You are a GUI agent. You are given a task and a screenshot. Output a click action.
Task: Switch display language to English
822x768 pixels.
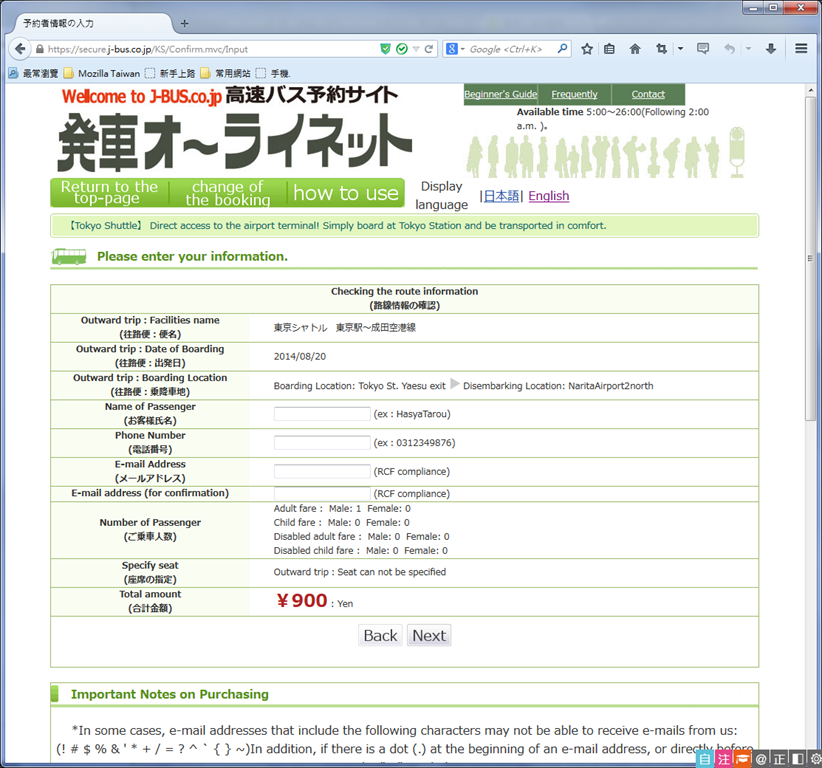click(x=549, y=196)
